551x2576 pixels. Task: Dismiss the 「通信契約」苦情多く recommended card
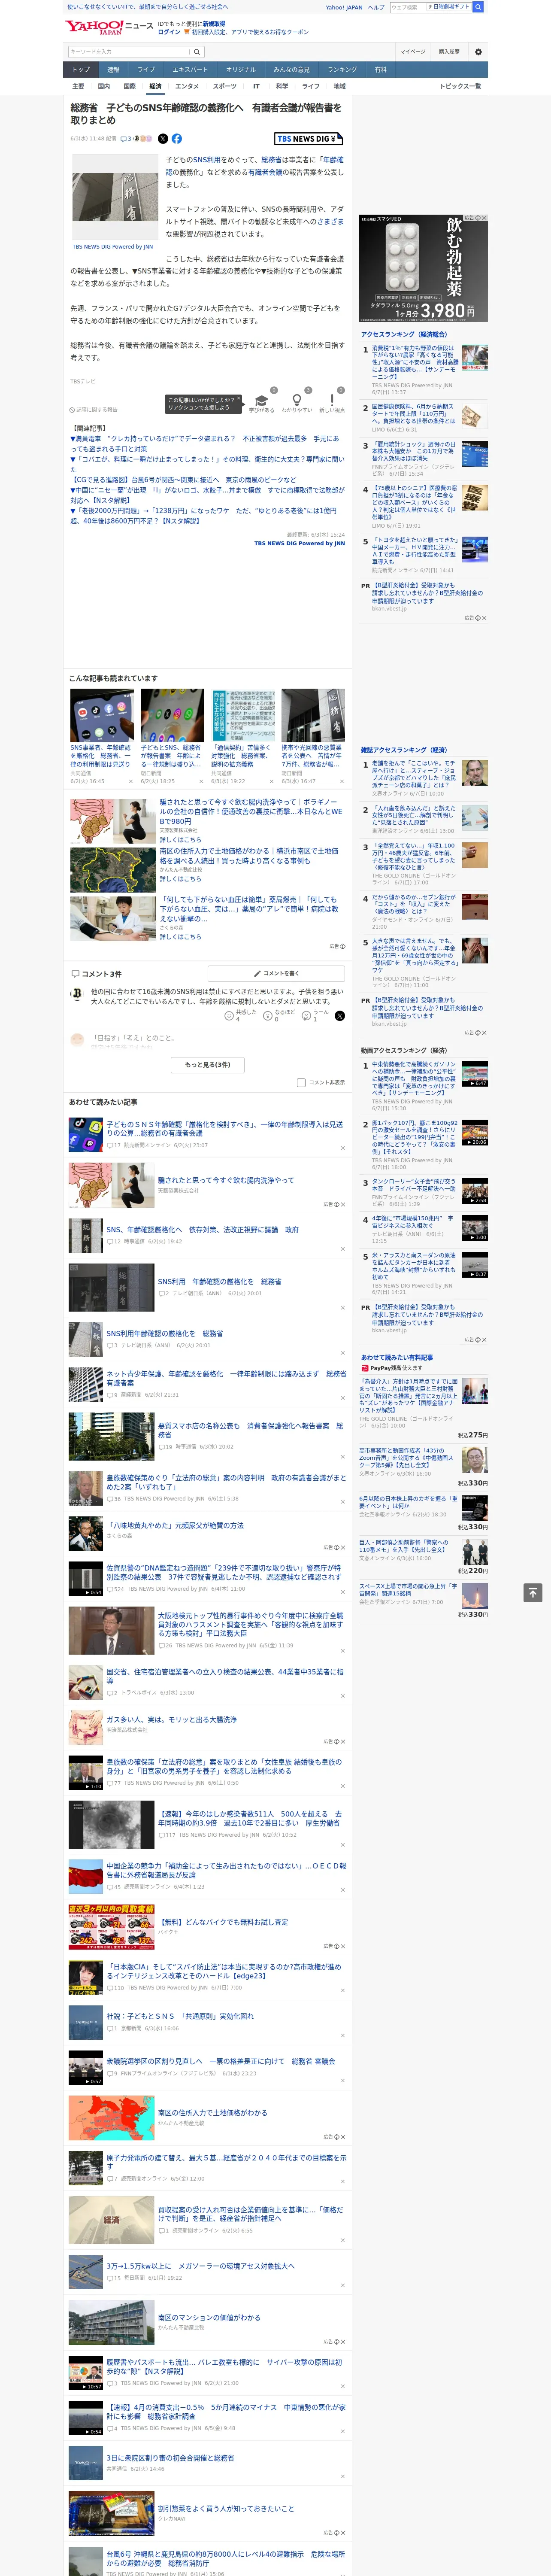click(x=271, y=781)
